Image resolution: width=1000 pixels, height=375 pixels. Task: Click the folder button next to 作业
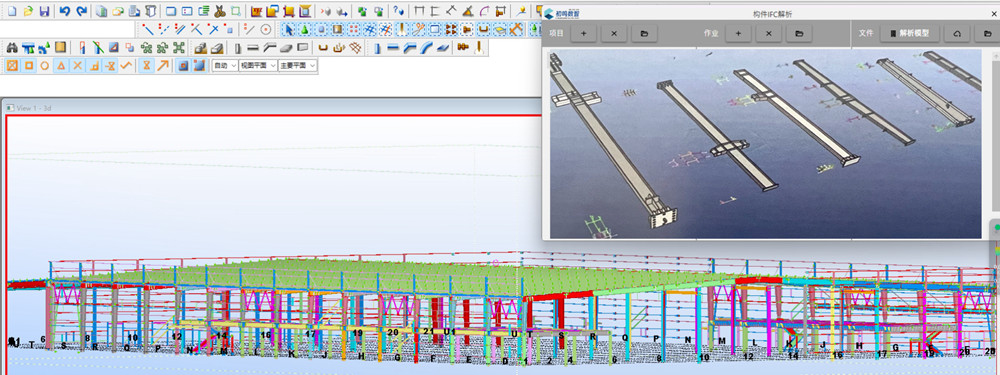pos(799,33)
